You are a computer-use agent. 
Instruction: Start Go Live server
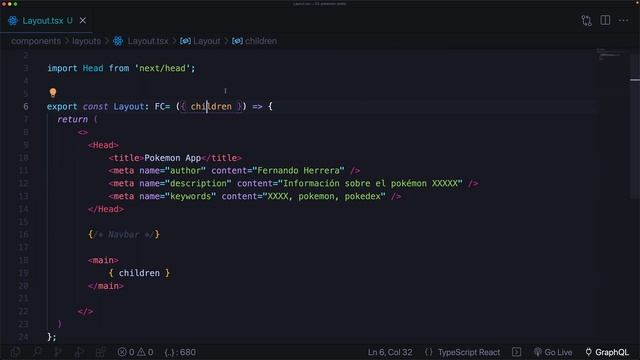coord(553,352)
